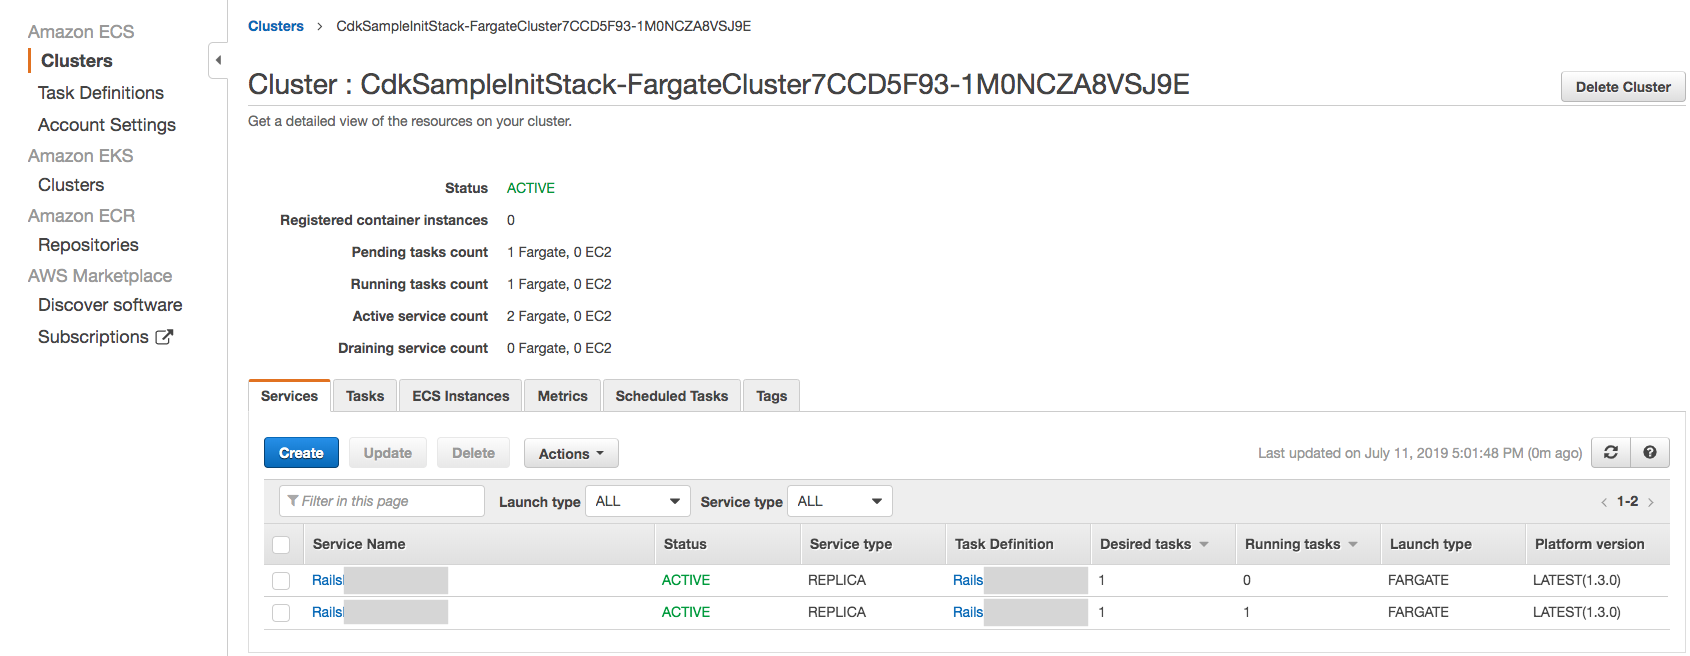1690x656 pixels.
Task: Click the 1-2 pagination range
Action: [x=1628, y=501]
